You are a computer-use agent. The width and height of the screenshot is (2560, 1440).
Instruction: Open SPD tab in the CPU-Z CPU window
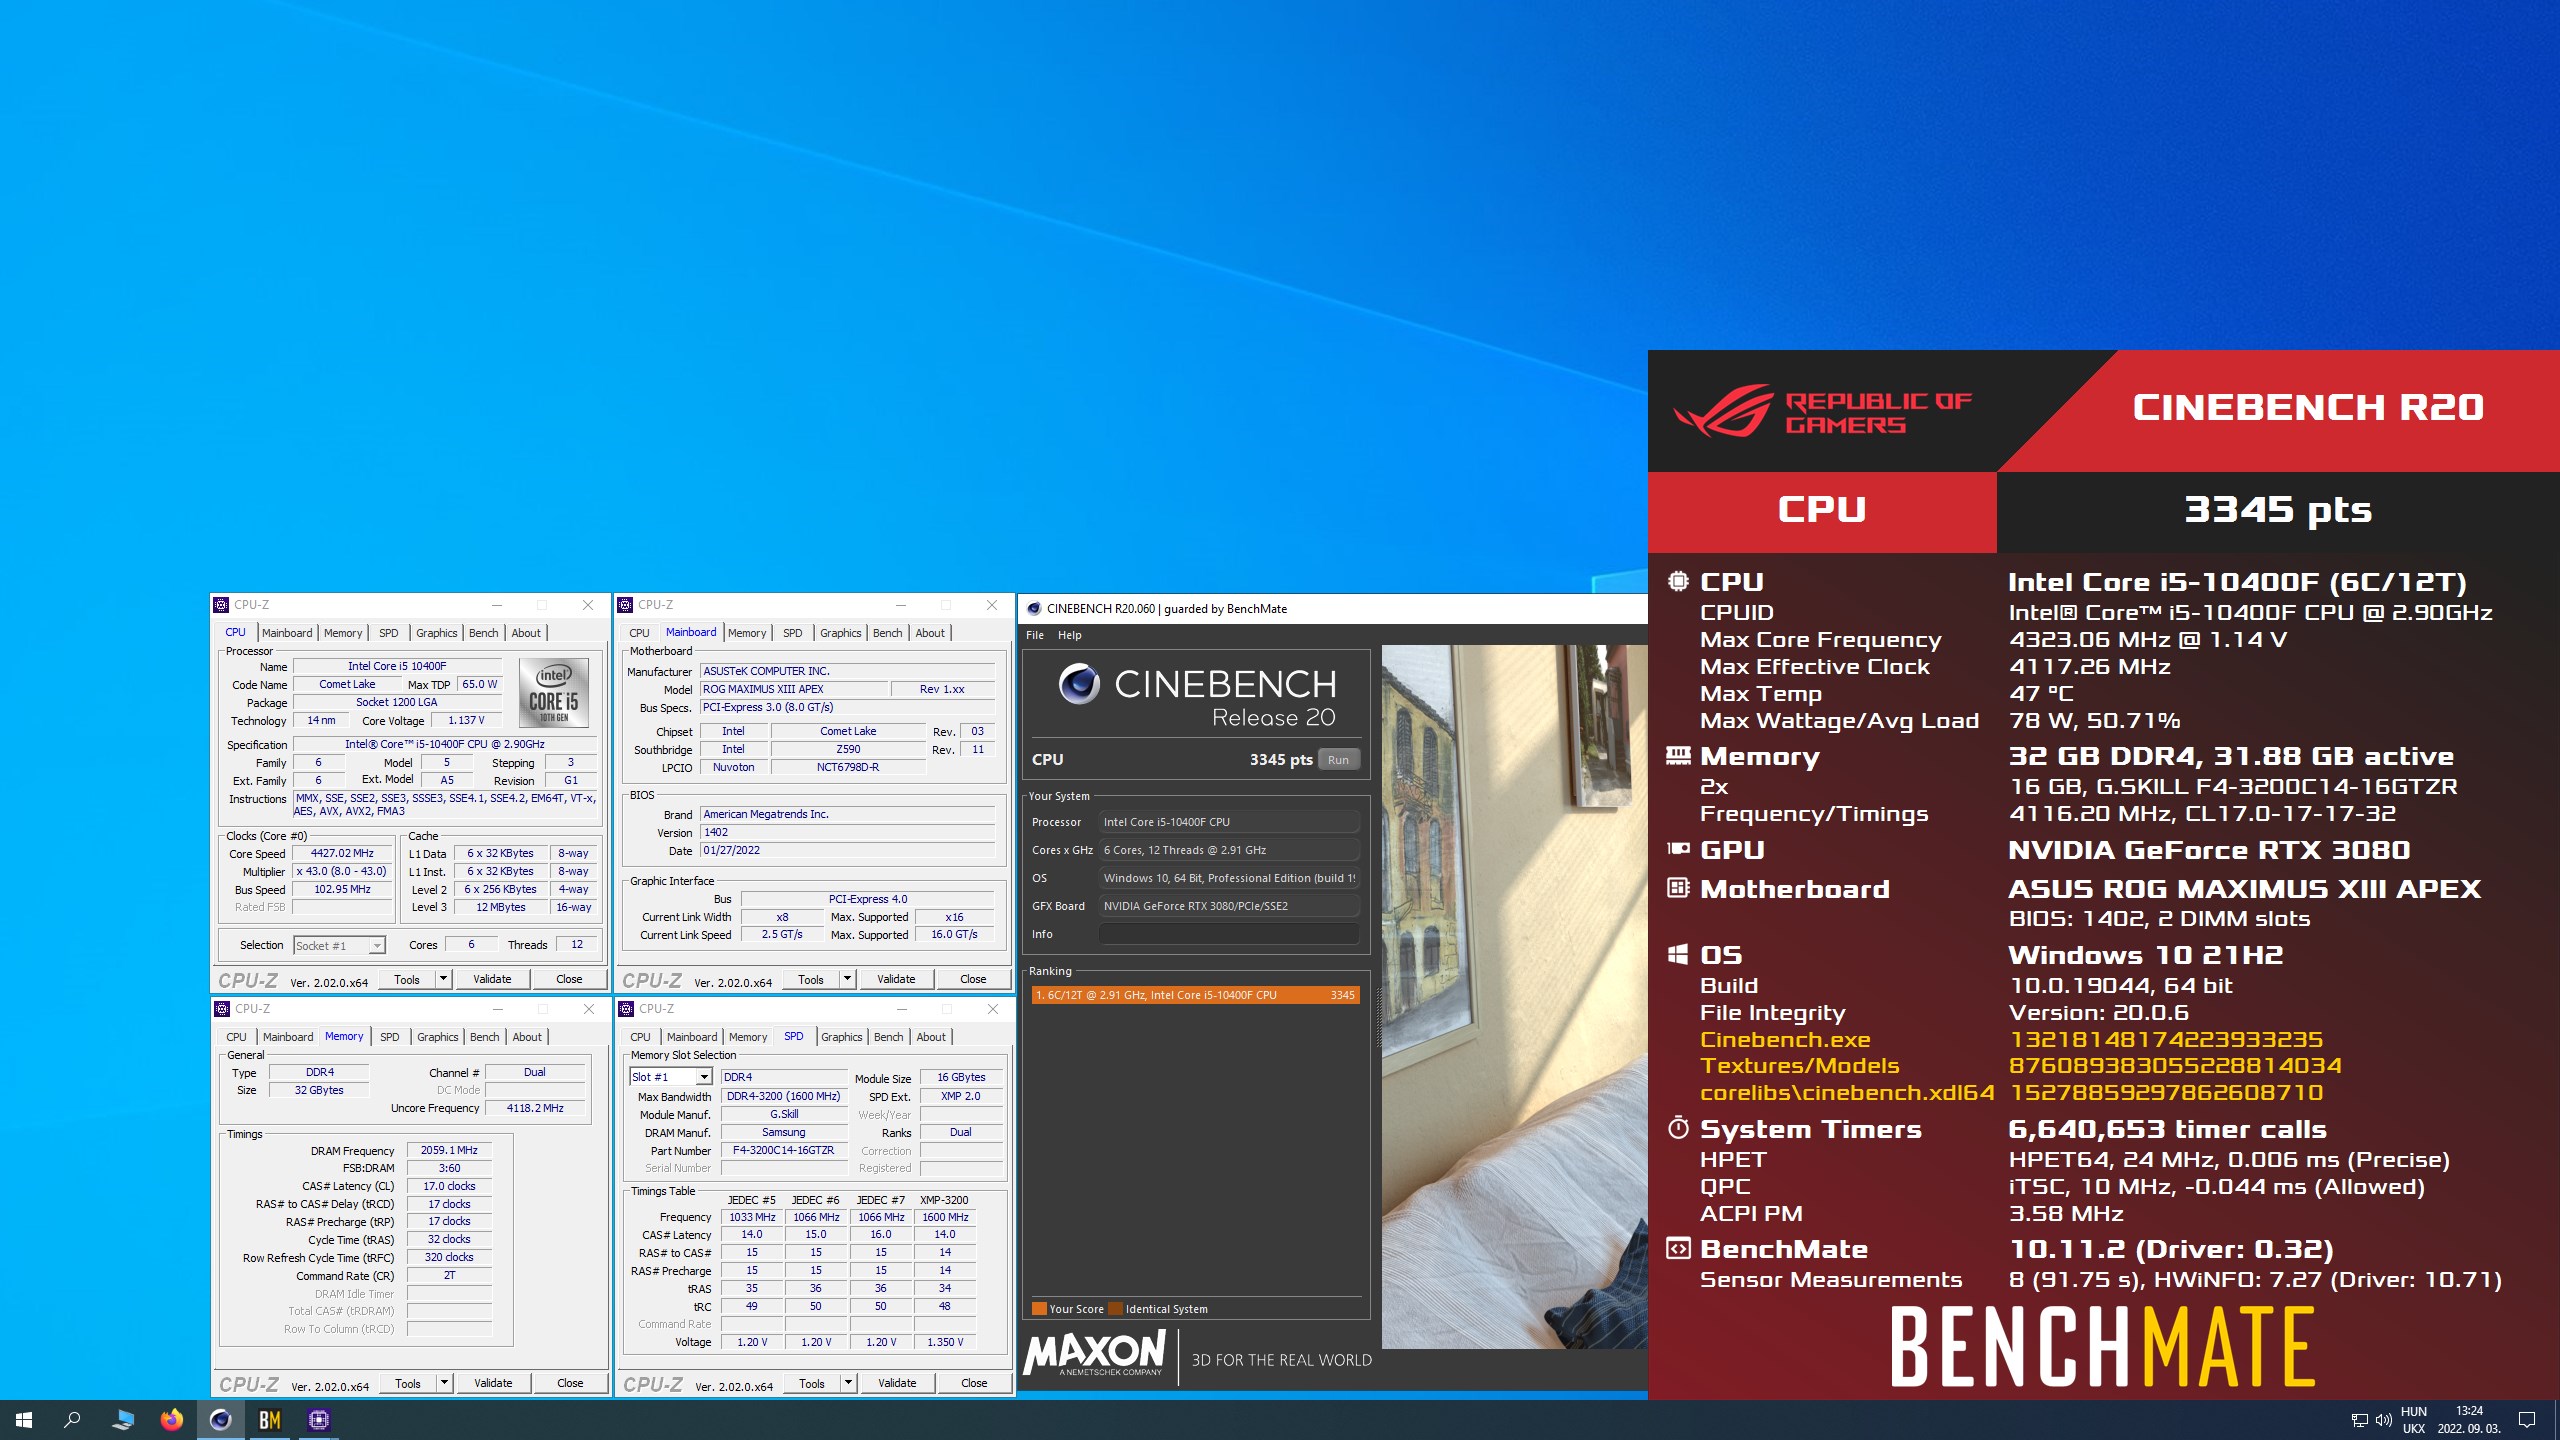click(389, 633)
